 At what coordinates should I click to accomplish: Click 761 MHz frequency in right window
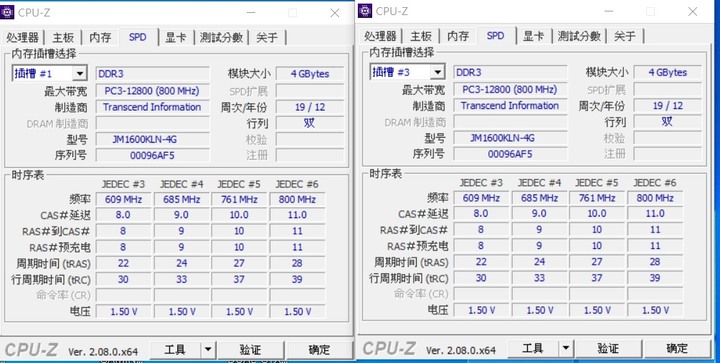(x=597, y=198)
